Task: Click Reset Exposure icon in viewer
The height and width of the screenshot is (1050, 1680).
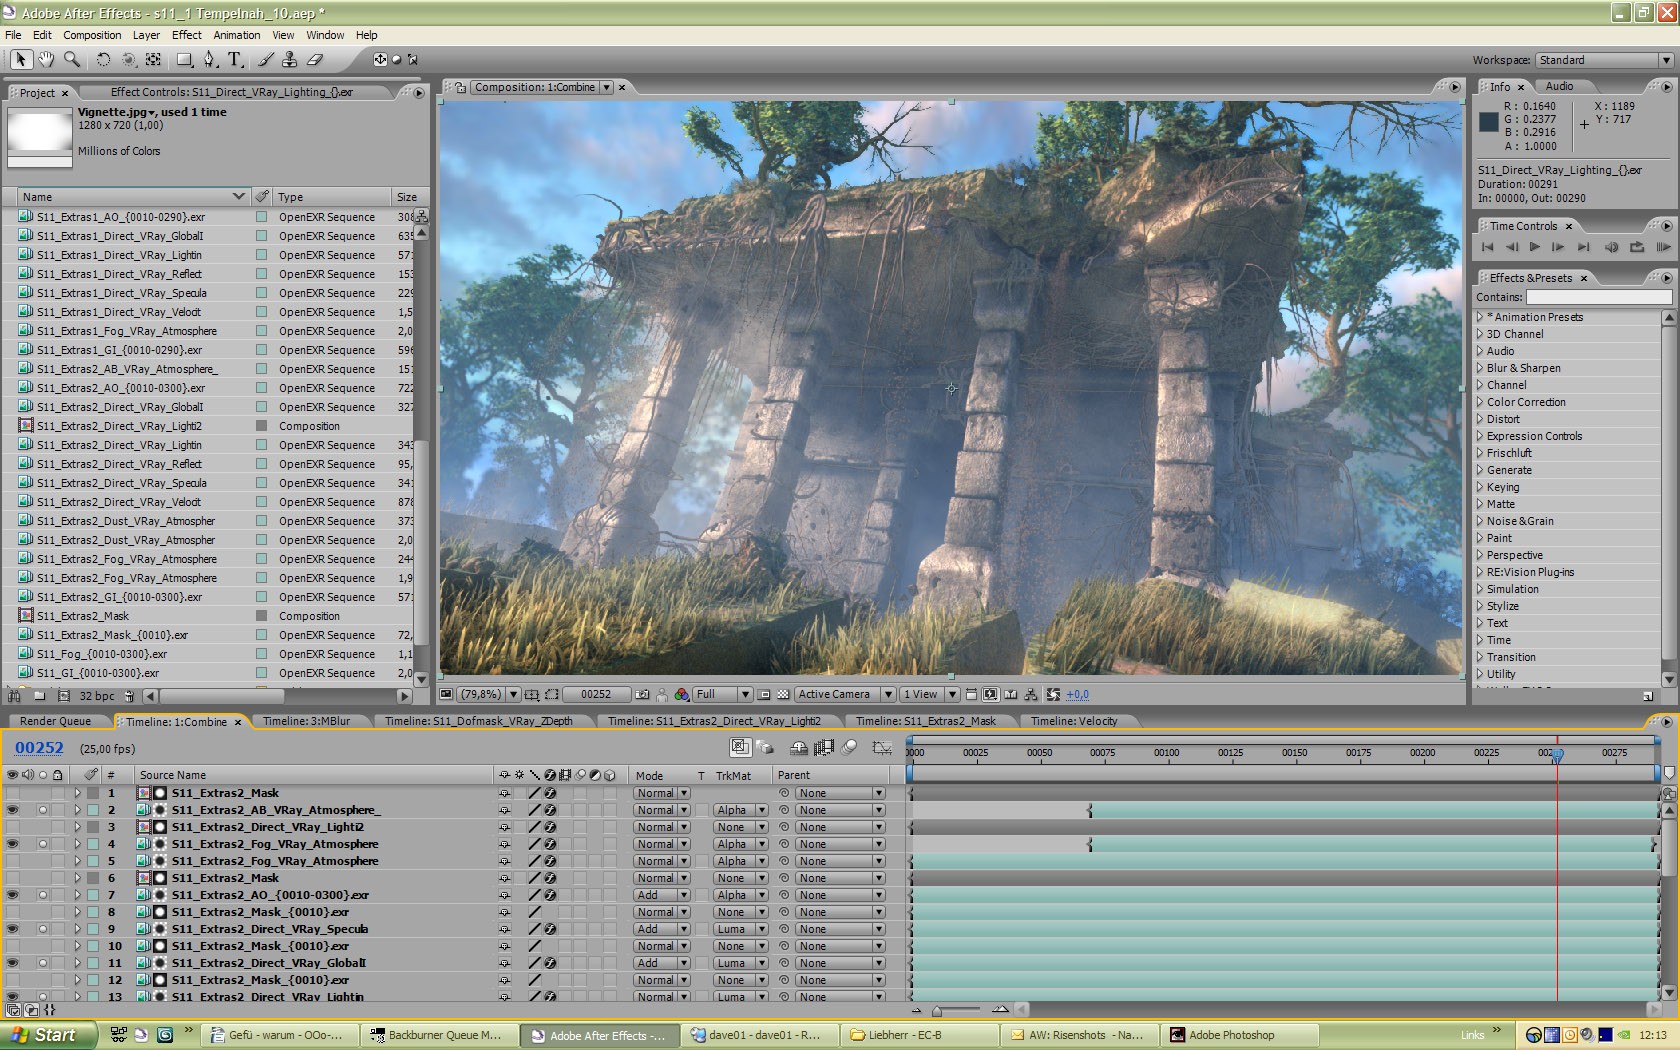Action: coord(1053,694)
